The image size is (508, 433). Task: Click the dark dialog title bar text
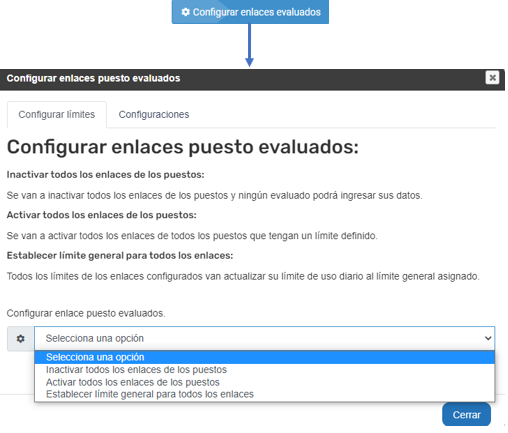tap(93, 78)
